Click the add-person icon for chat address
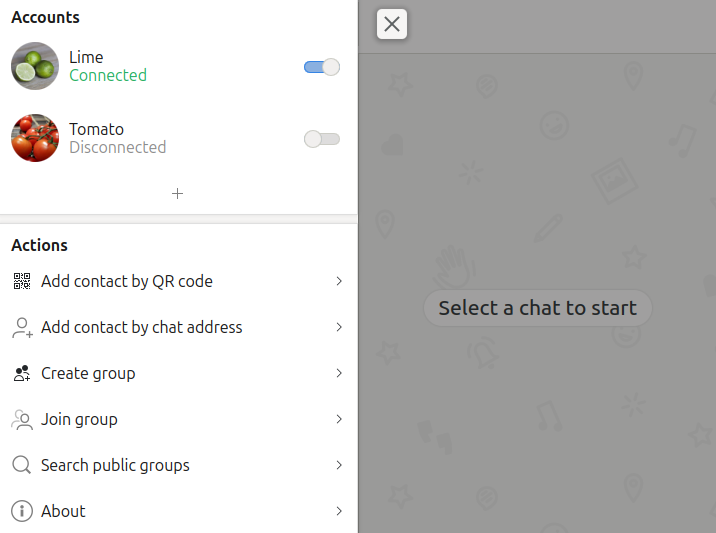Viewport: 716px width, 533px height. [x=22, y=327]
